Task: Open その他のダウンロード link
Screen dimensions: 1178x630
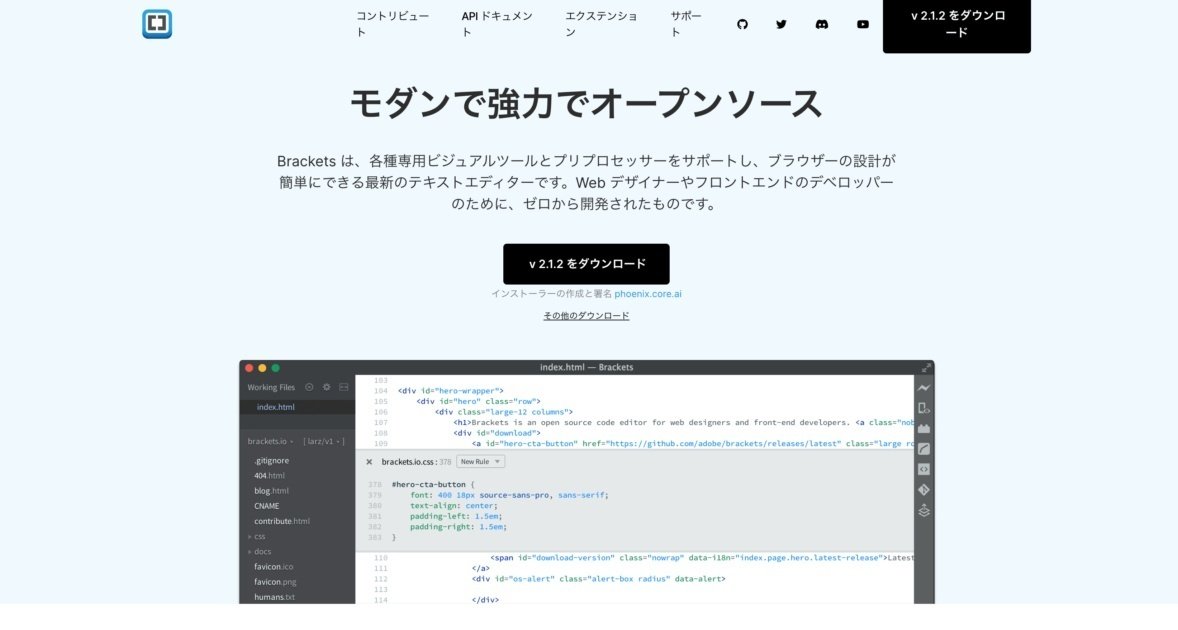Action: (586, 315)
